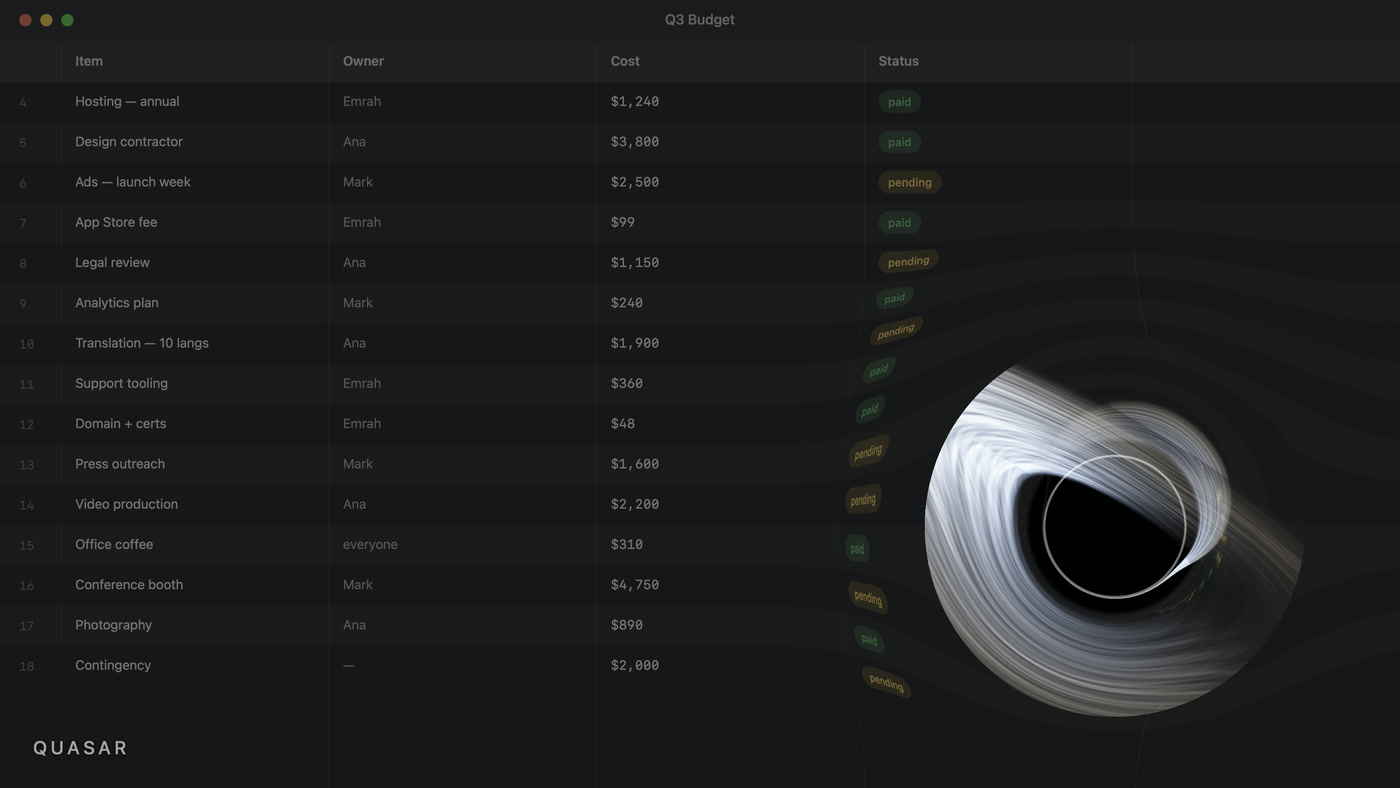1400x788 pixels.
Task: Click the pending badge for Translation row
Action: 896,331
